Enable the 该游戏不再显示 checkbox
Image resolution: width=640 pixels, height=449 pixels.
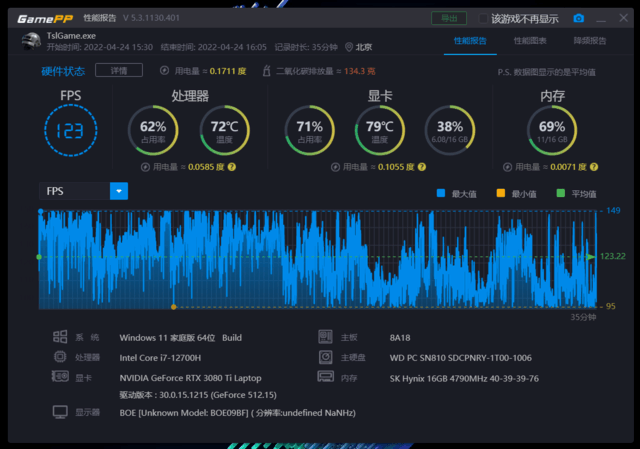tap(484, 18)
